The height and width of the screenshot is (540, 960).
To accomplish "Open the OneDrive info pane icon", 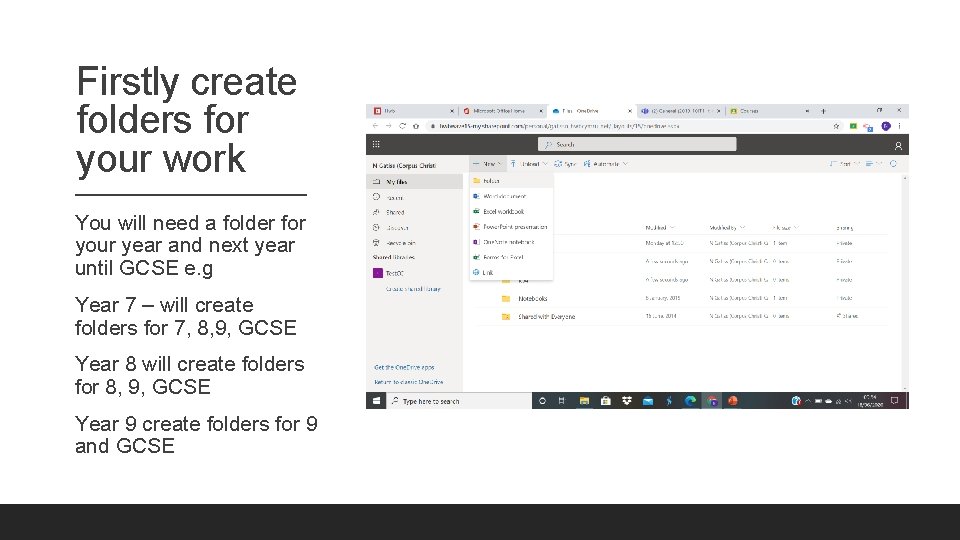I will (893, 164).
